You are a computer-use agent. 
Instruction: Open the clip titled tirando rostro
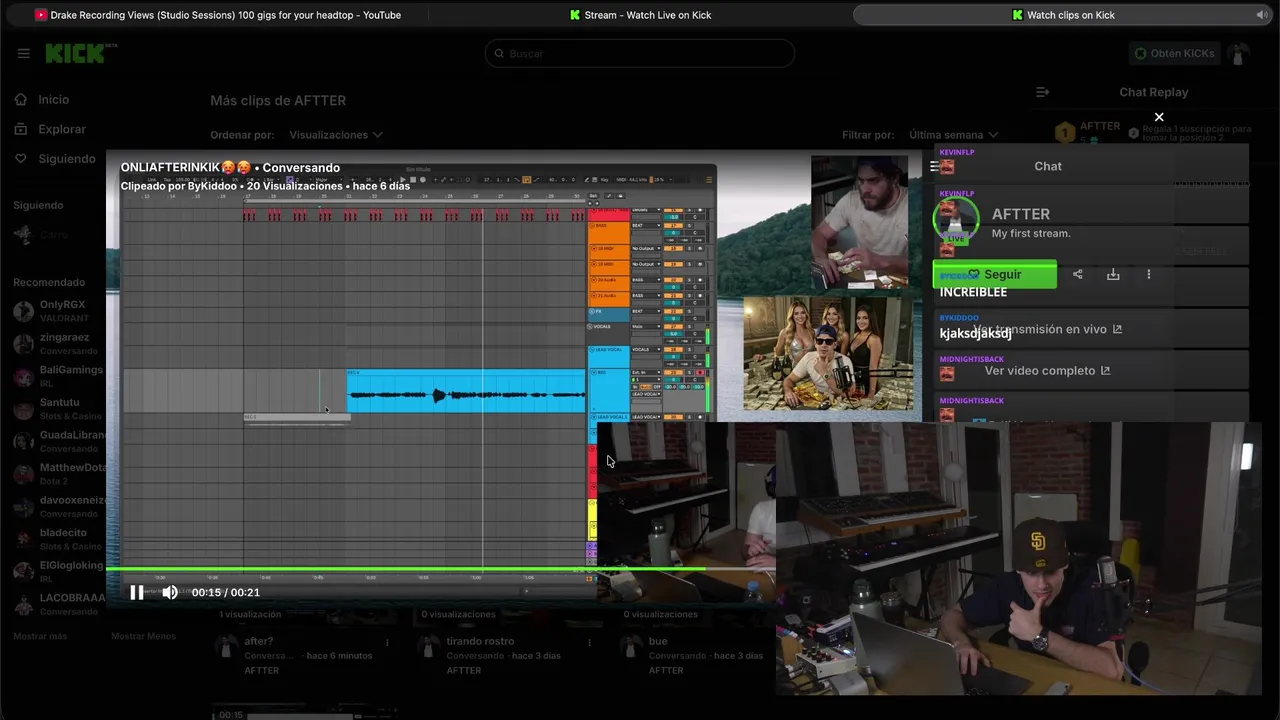(480, 641)
